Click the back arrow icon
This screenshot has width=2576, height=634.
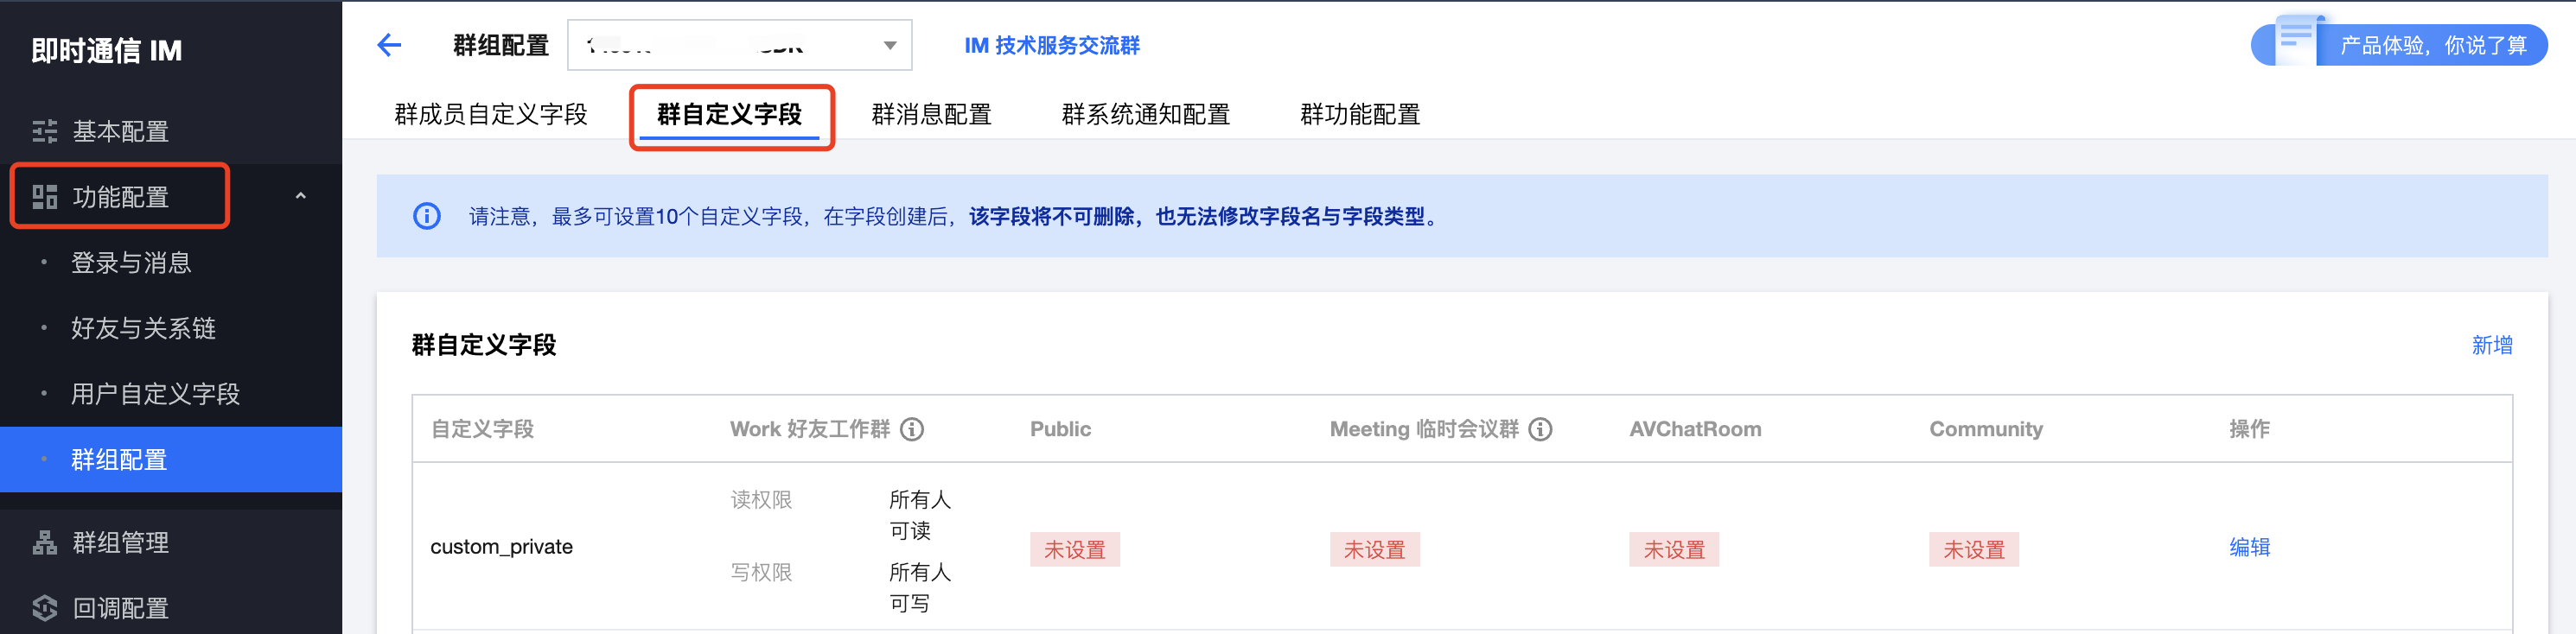pyautogui.click(x=389, y=45)
